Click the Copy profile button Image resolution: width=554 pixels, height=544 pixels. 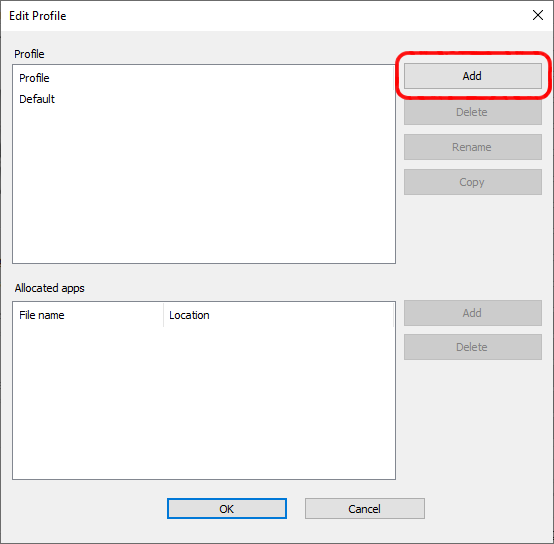click(472, 182)
